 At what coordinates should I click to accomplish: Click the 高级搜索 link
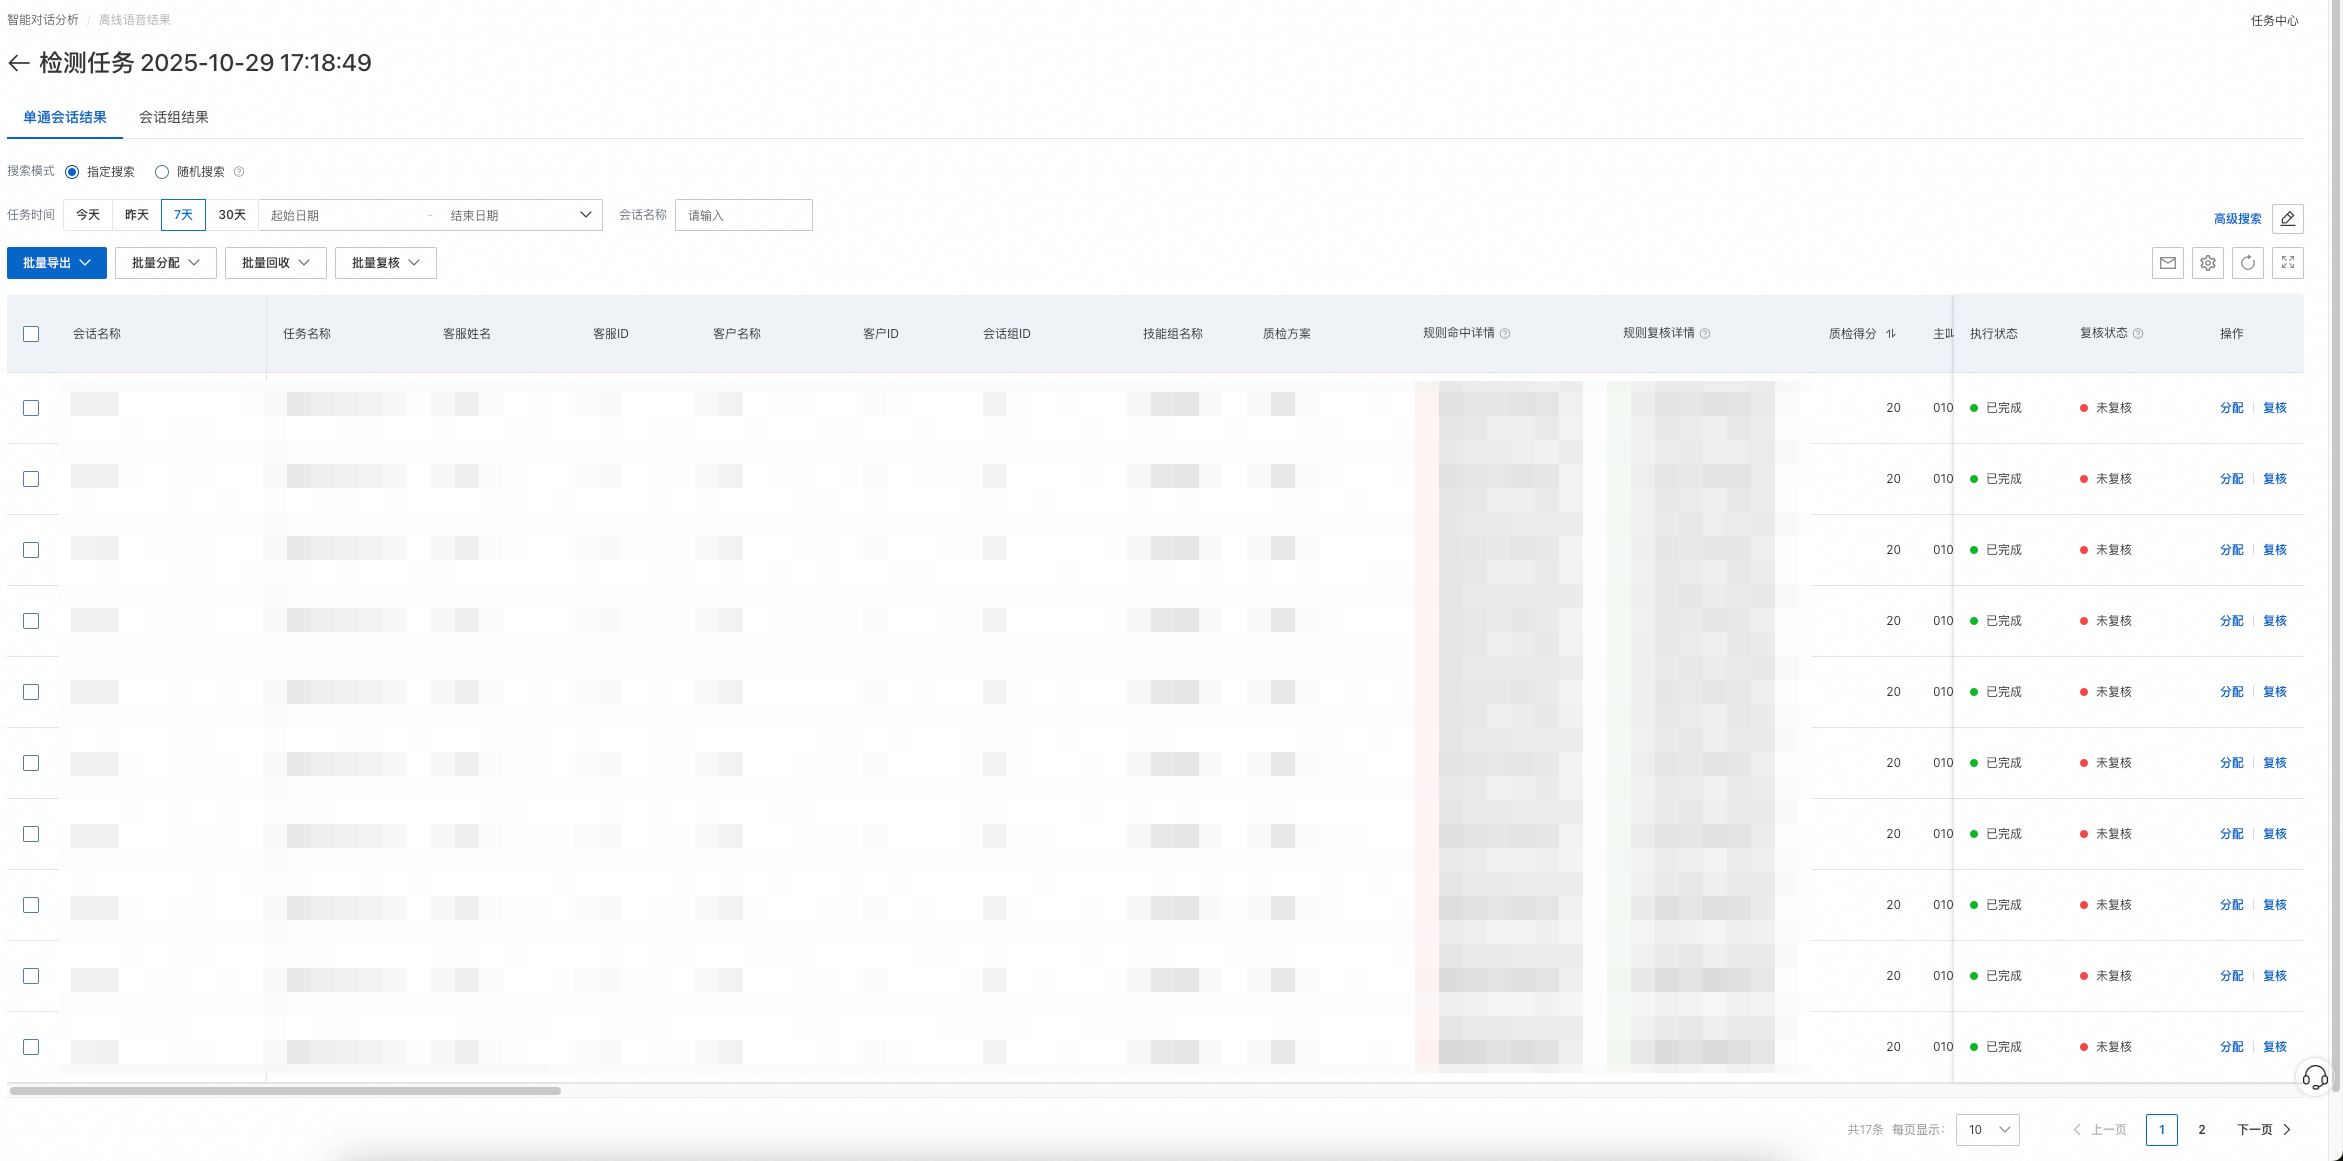[2237, 219]
